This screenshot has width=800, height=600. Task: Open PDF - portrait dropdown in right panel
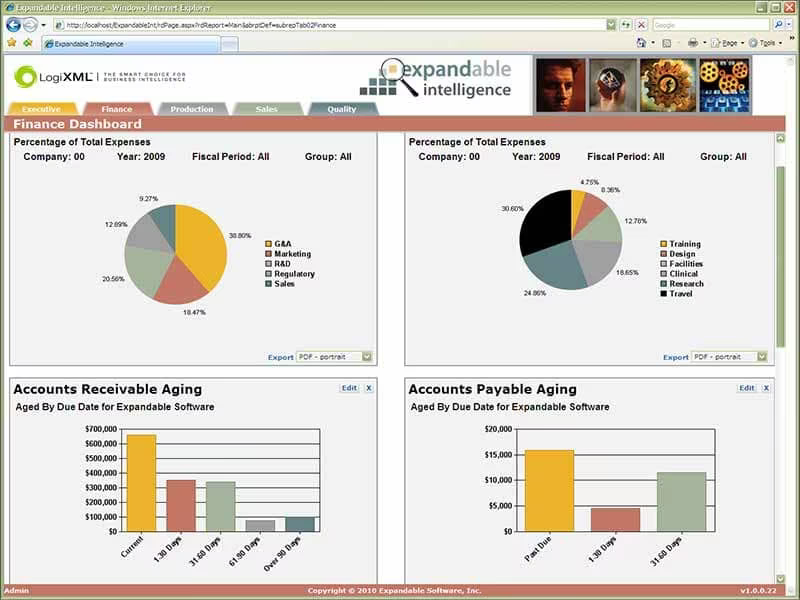coord(729,357)
